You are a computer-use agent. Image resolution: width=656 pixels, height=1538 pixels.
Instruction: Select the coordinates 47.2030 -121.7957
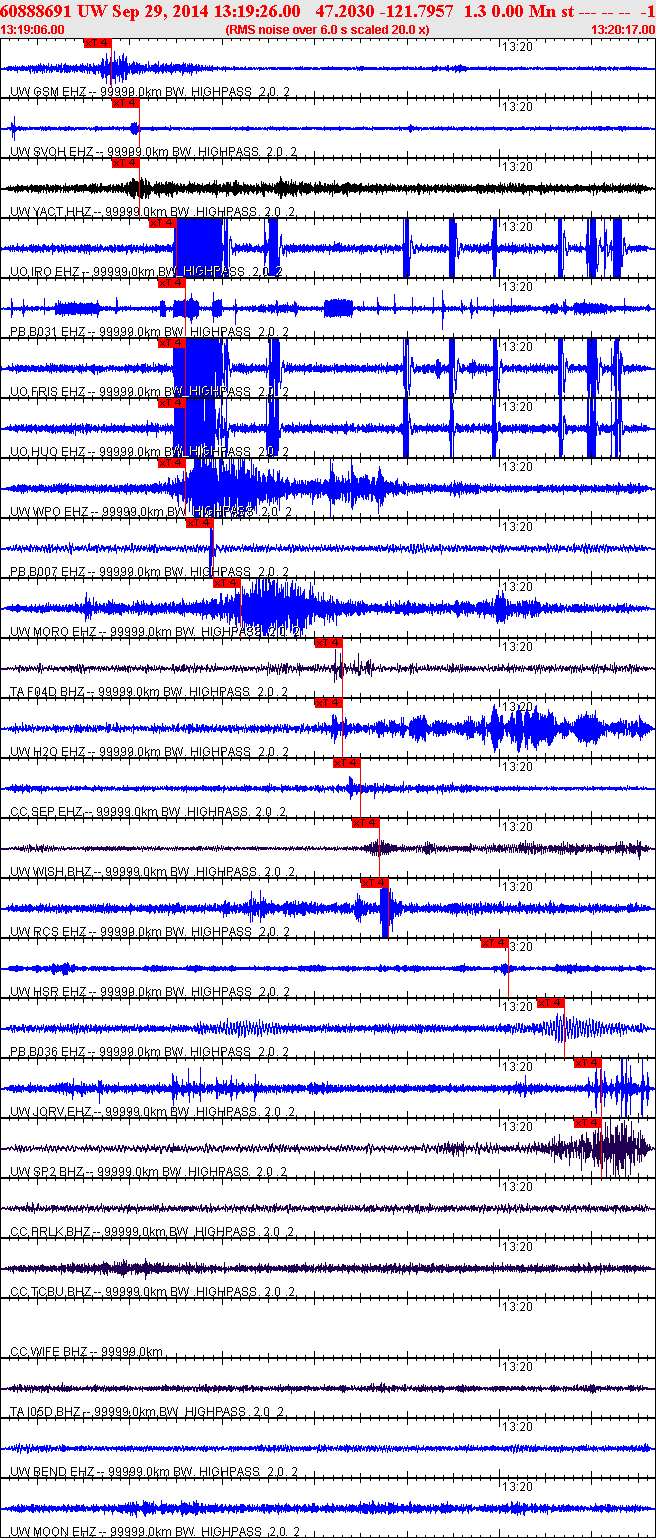[384, 11]
